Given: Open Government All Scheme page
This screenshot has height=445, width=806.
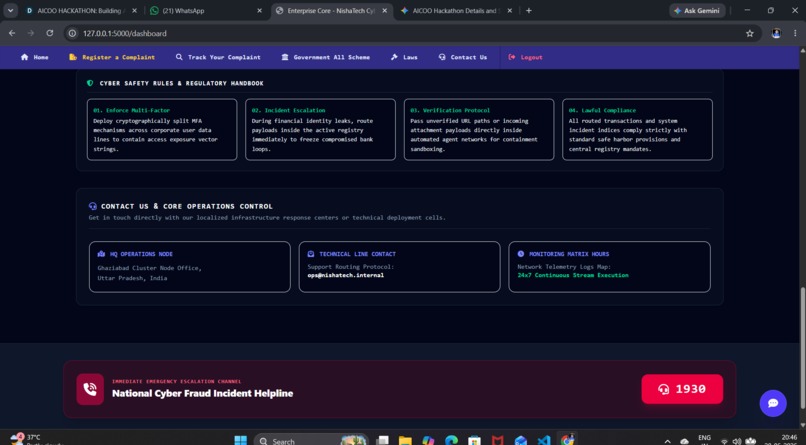Looking at the screenshot, I should (325, 57).
